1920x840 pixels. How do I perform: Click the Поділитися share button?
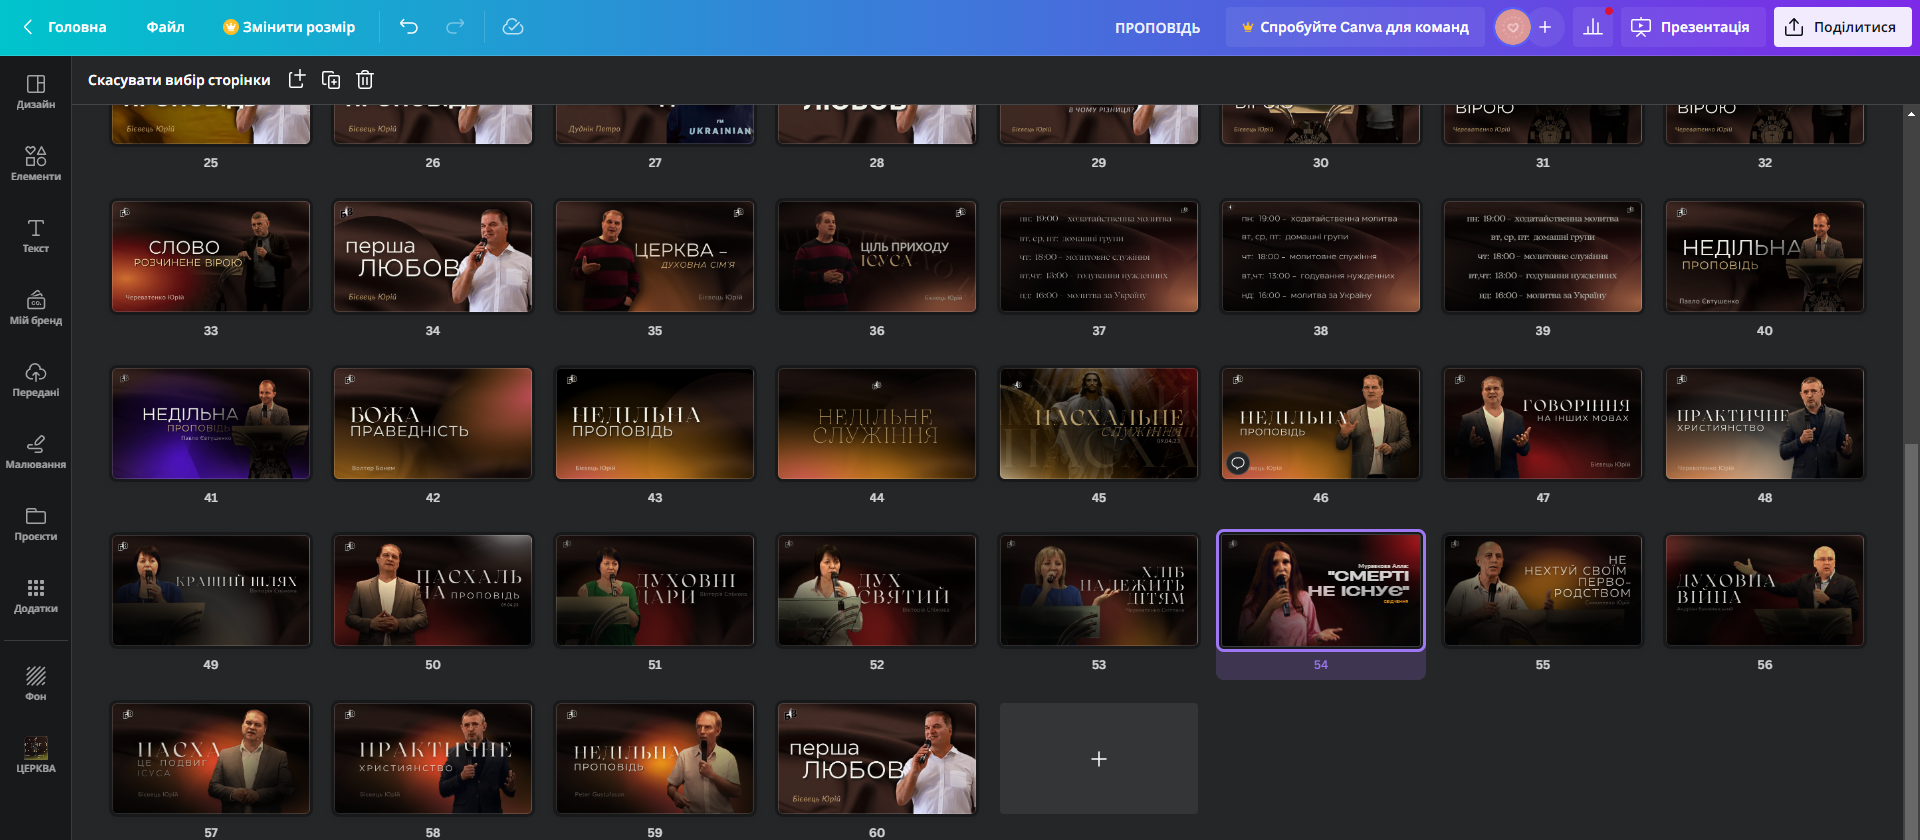pos(1842,27)
